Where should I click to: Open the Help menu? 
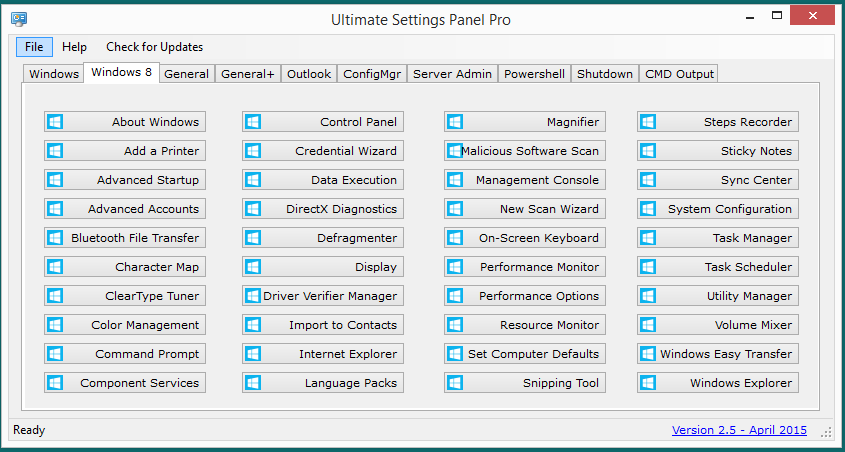(74, 47)
